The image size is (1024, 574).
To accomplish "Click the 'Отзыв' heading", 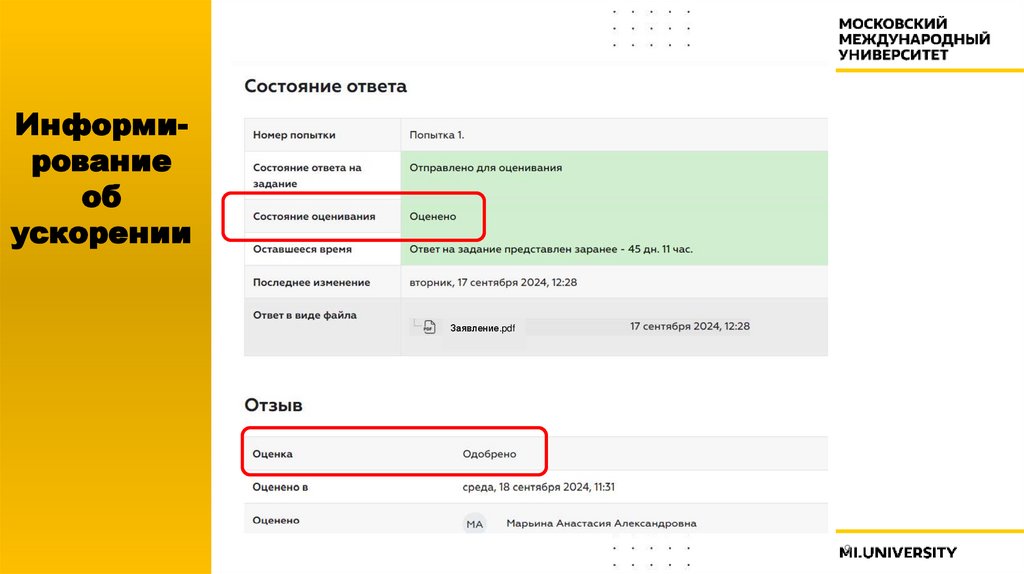I will tap(273, 405).
